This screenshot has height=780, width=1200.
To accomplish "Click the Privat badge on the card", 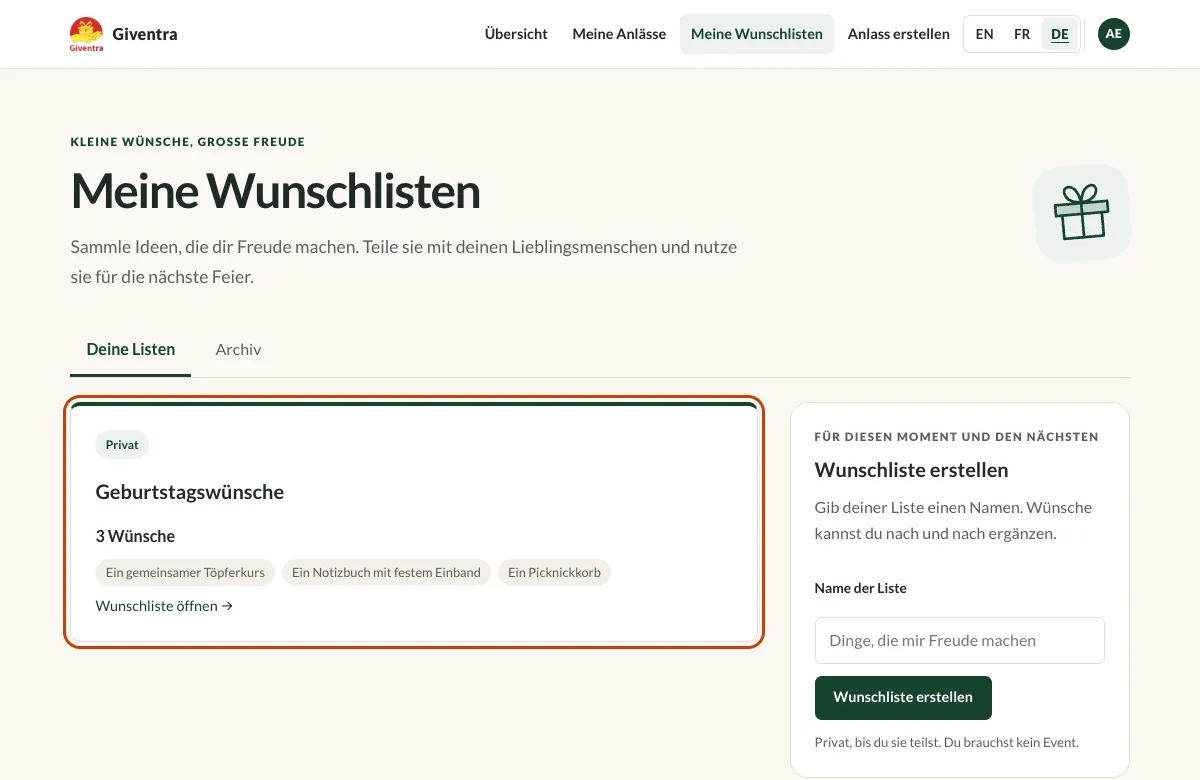I will (122, 445).
